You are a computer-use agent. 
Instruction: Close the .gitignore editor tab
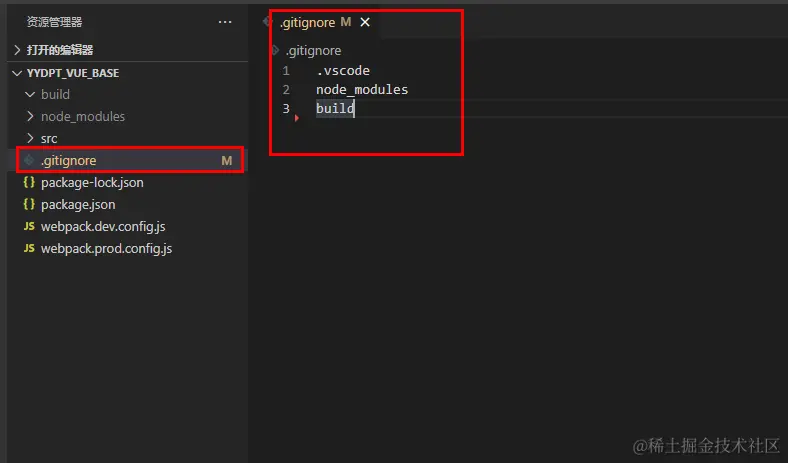(365, 22)
